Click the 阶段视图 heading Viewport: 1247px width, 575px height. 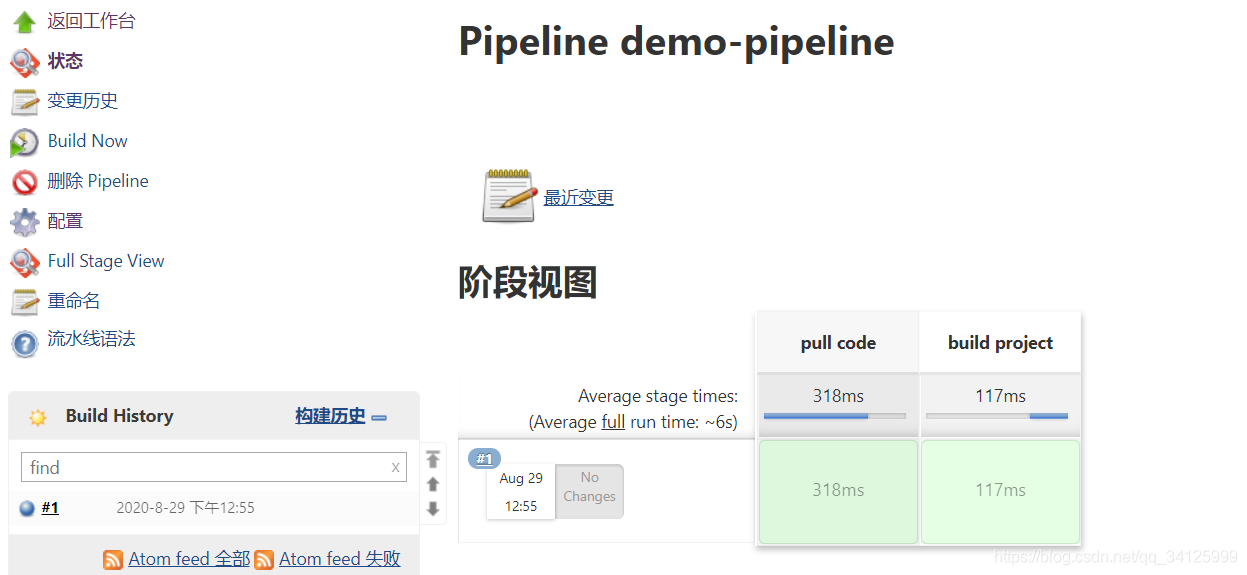pos(528,283)
